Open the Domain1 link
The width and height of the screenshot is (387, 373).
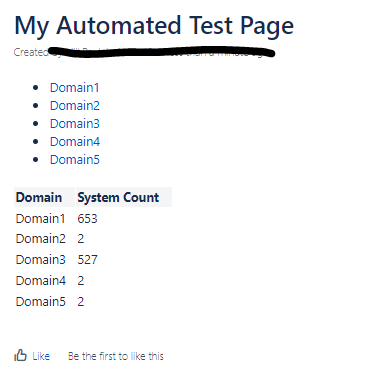(75, 88)
